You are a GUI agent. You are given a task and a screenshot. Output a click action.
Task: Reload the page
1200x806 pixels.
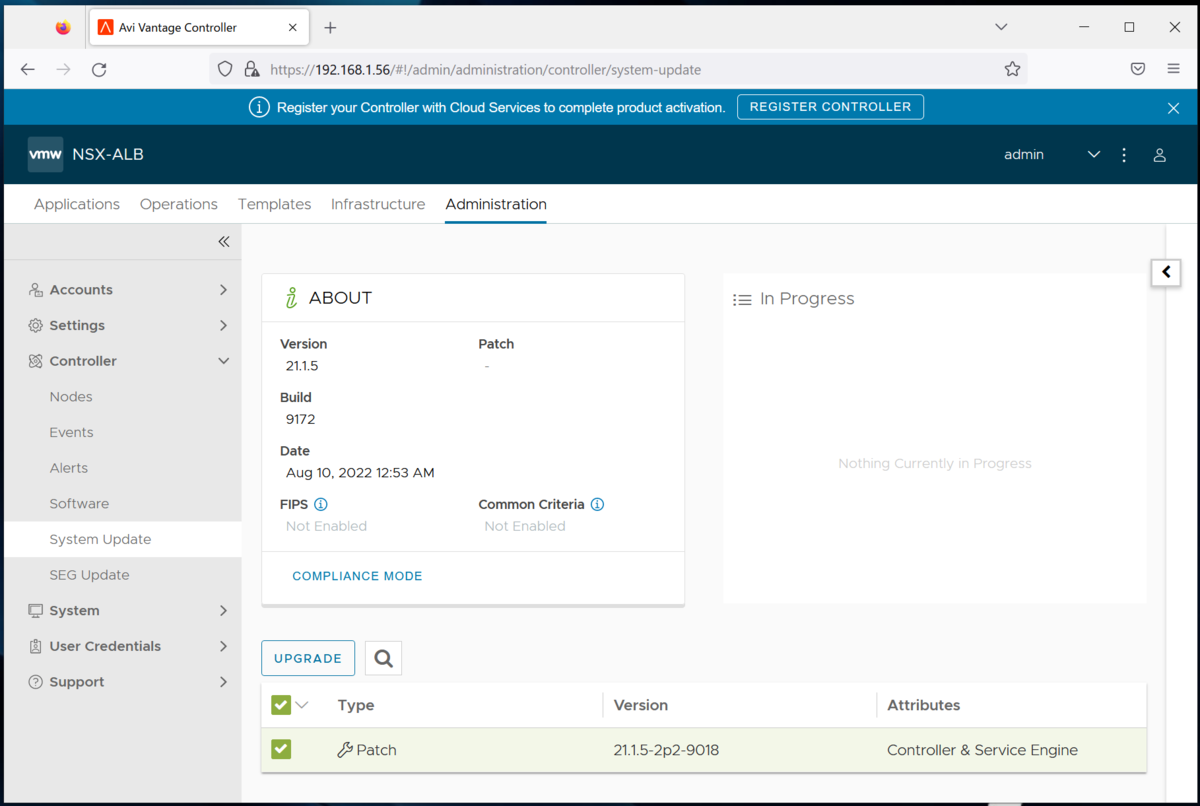(x=99, y=69)
